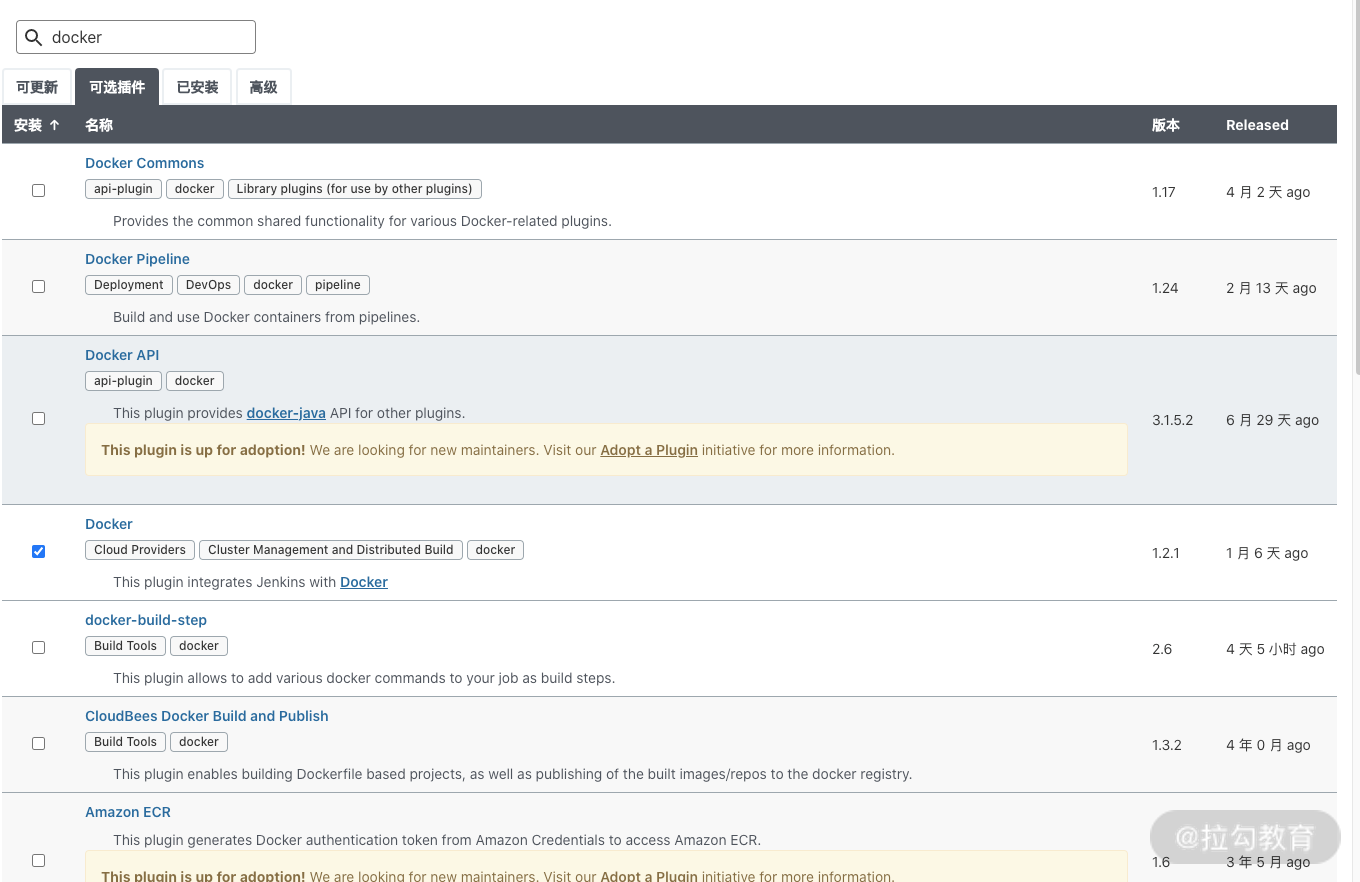Viewport: 1360px width, 882px height.
Task: Click the Cloud Providers tag
Action: (140, 550)
